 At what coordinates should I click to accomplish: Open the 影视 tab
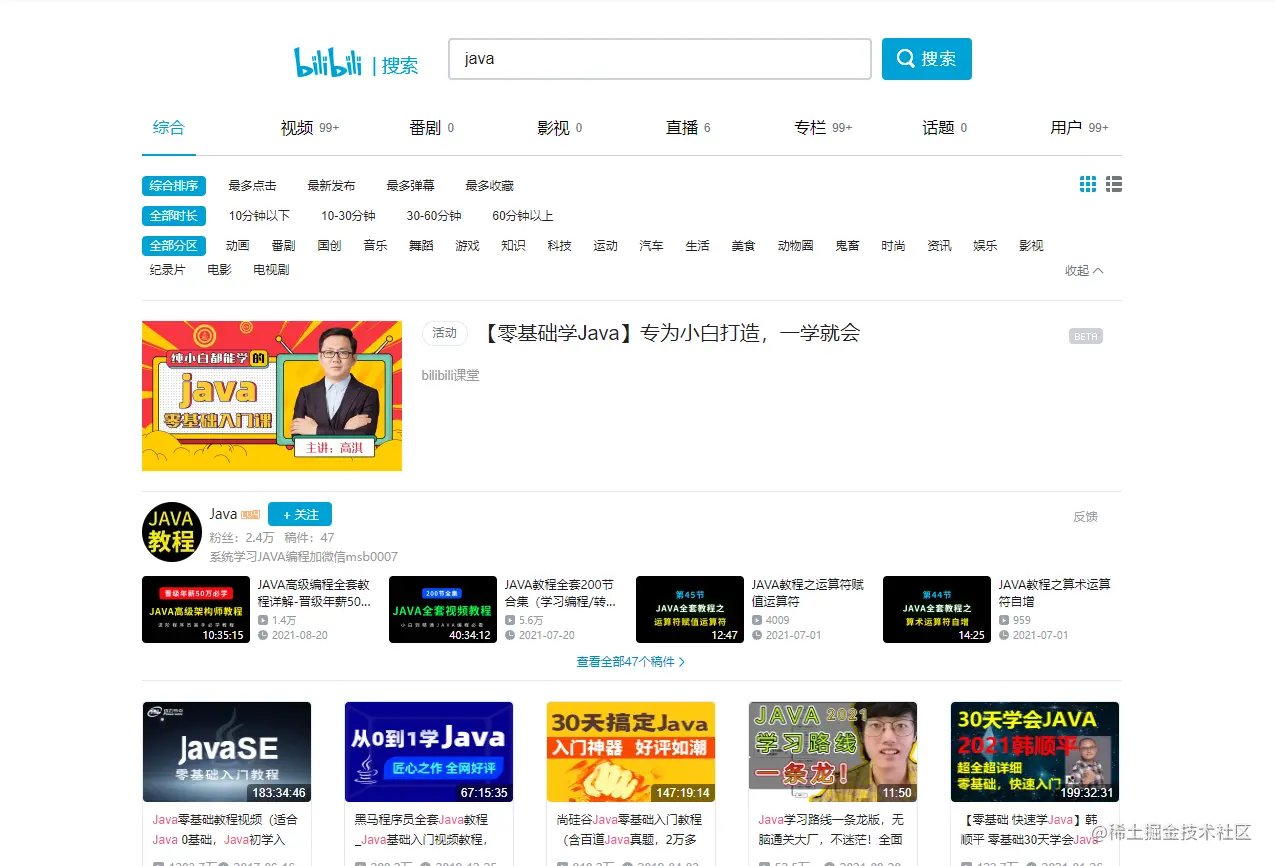(x=560, y=128)
